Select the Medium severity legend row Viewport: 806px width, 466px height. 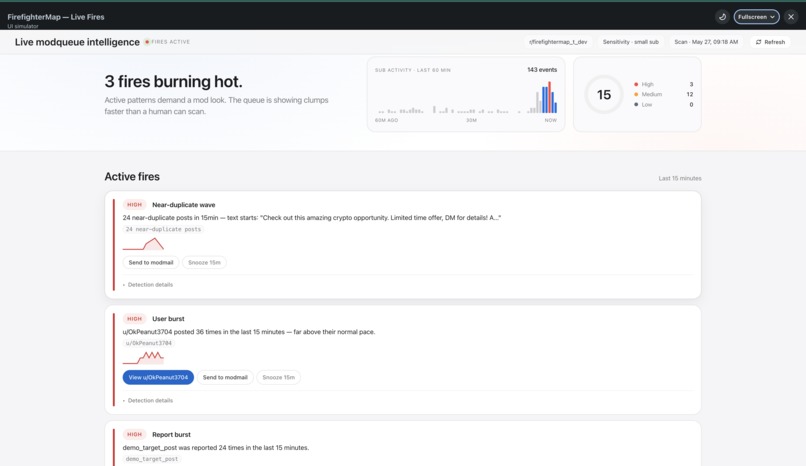[663, 95]
